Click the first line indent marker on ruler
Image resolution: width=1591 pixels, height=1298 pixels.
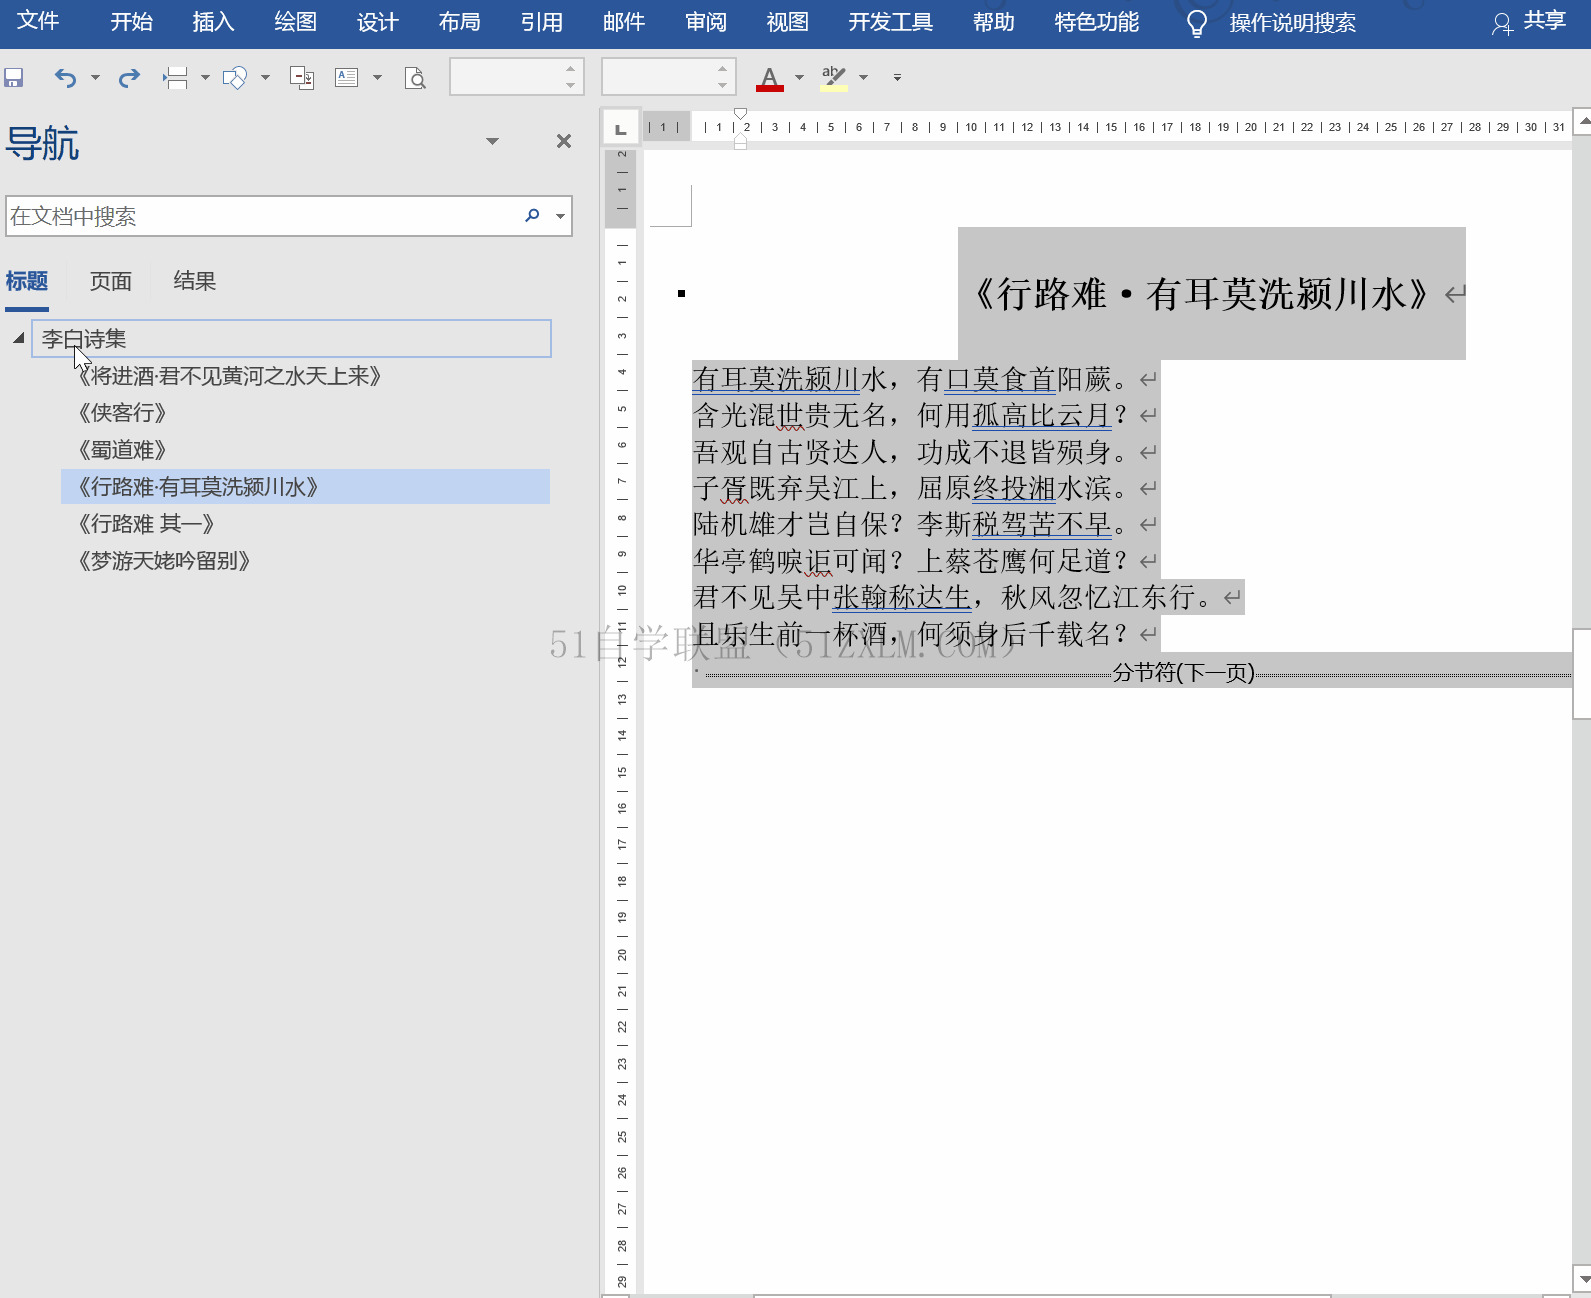tap(740, 114)
